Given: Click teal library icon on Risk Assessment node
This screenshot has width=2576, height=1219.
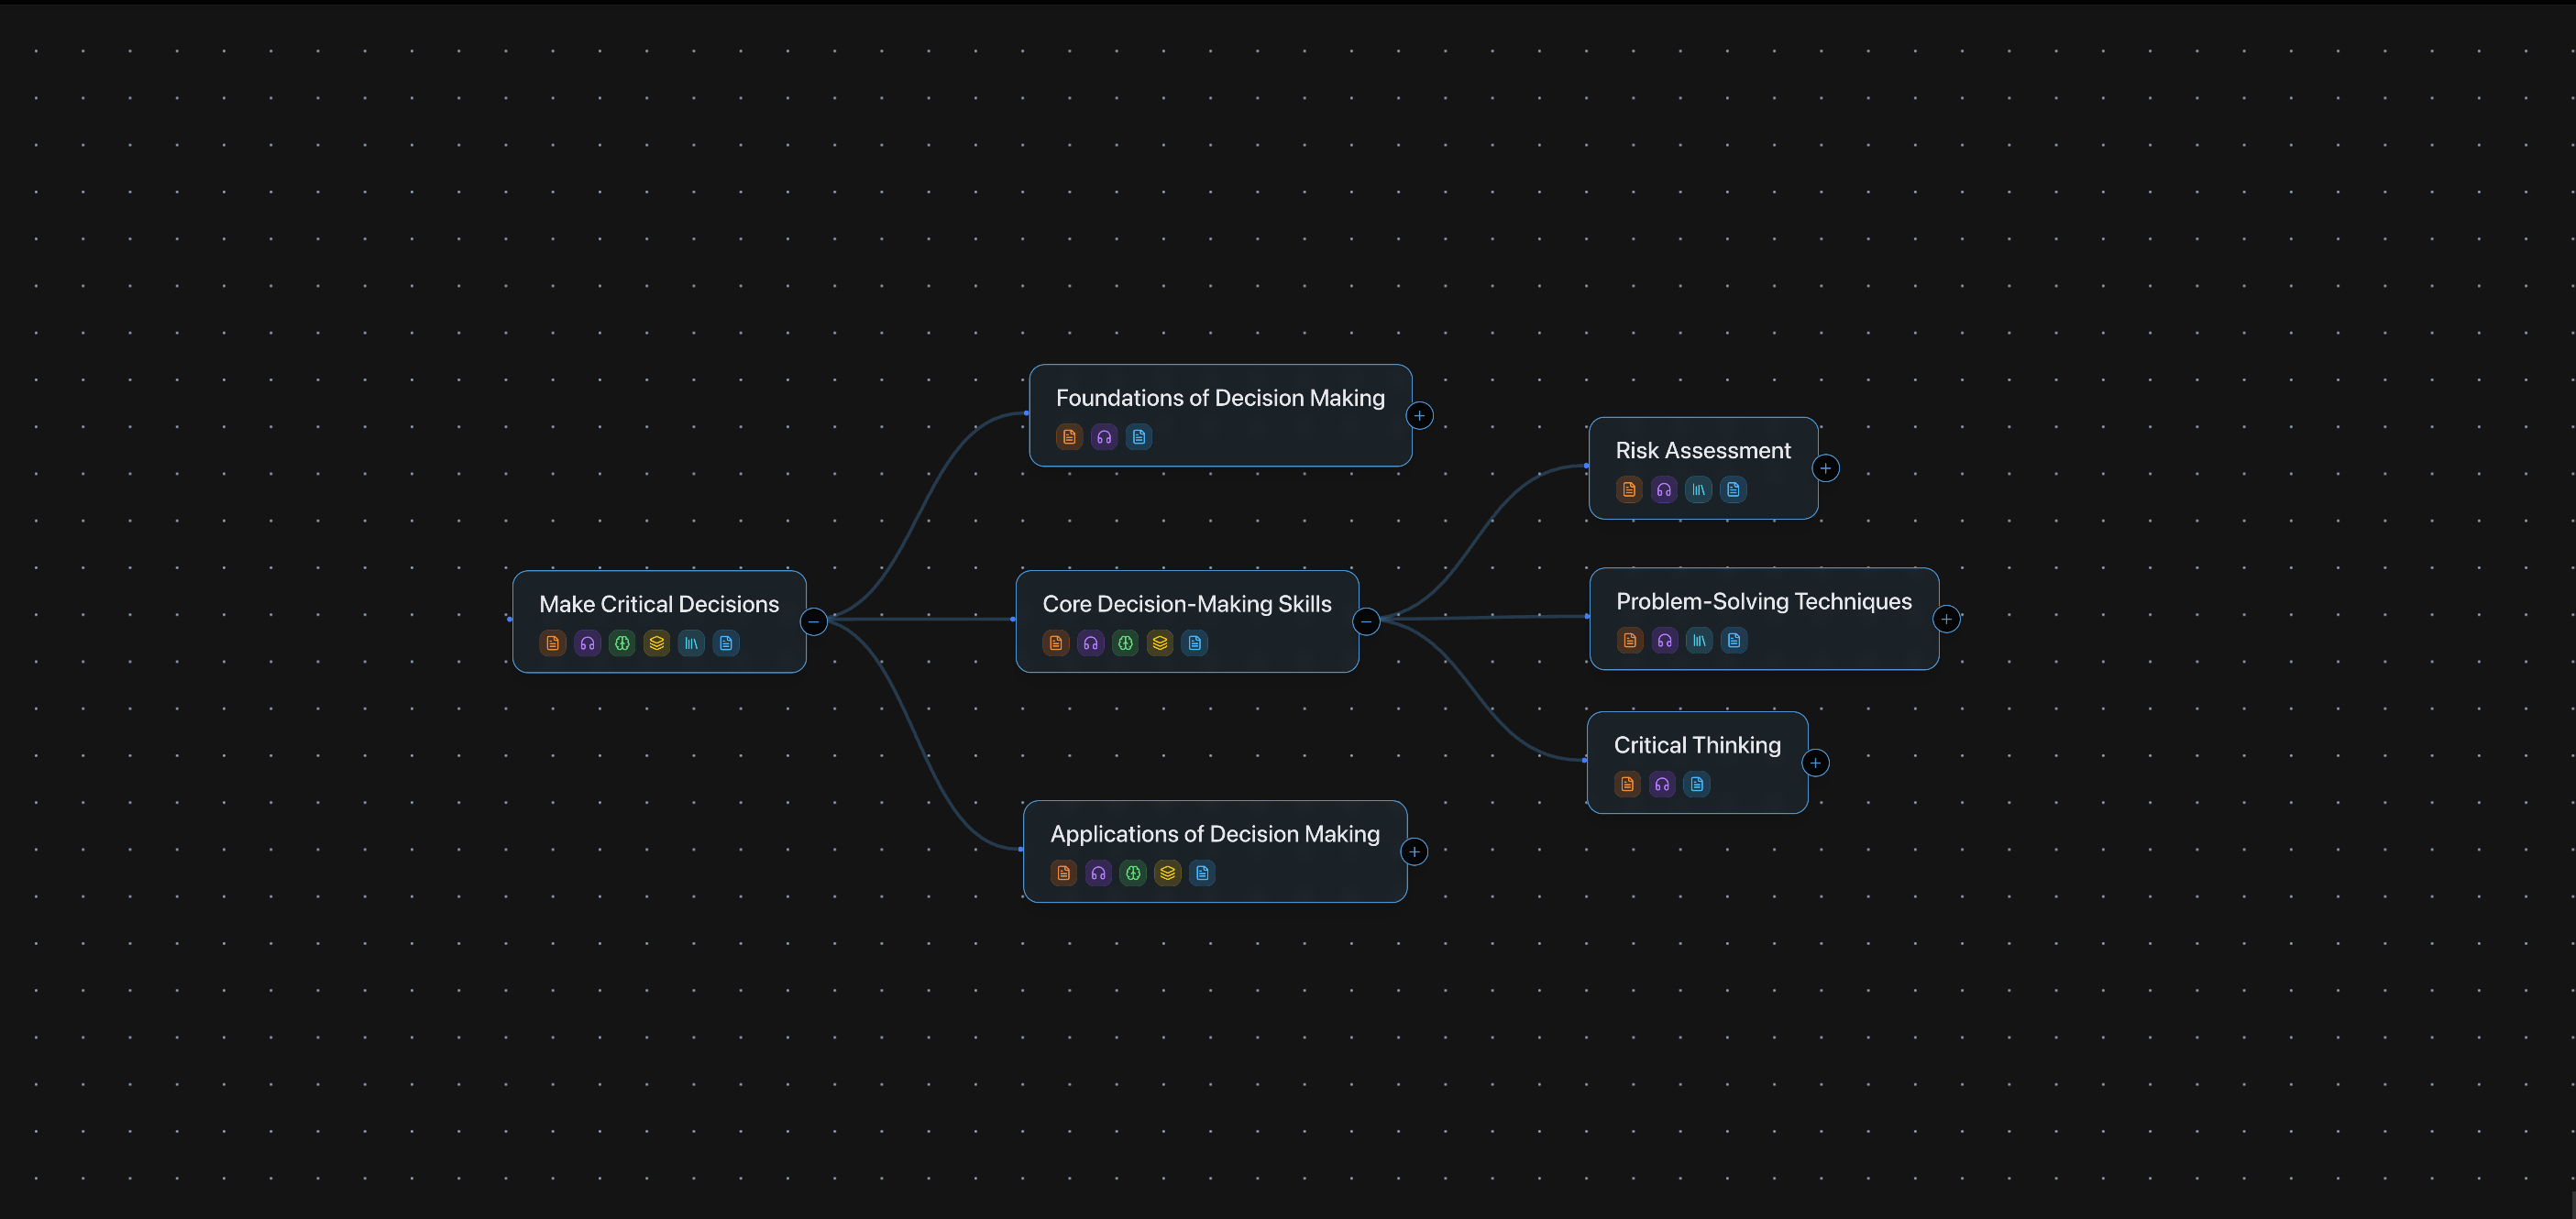Looking at the screenshot, I should pos(1699,490).
